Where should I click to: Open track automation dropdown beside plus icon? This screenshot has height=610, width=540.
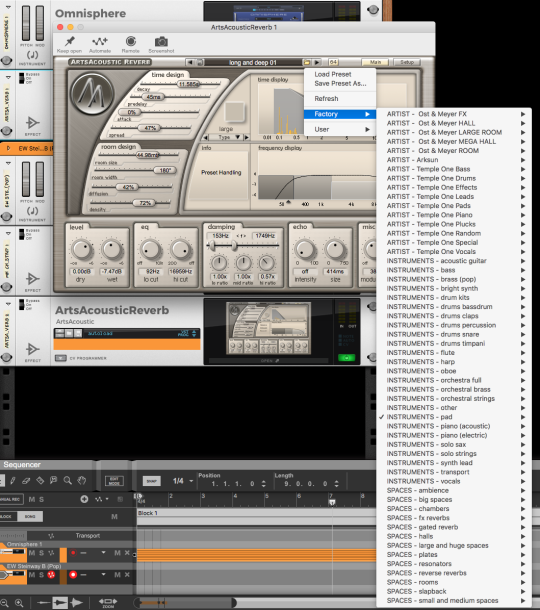pos(102,499)
